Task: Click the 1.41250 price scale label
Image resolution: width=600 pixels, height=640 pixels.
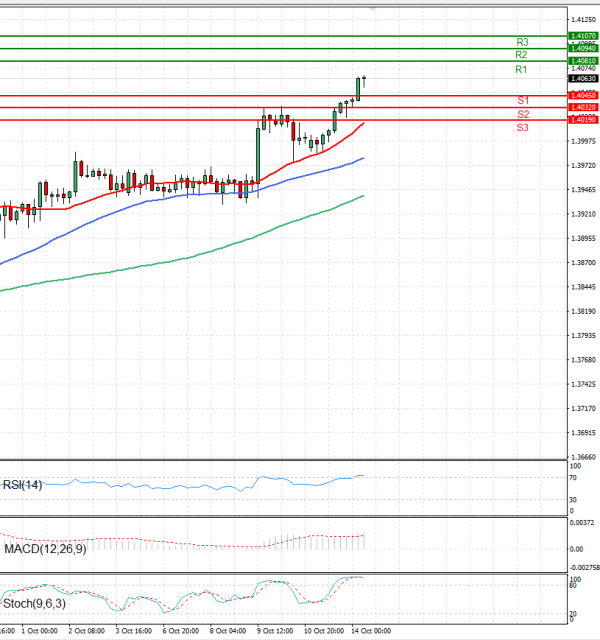Action: (x=585, y=19)
